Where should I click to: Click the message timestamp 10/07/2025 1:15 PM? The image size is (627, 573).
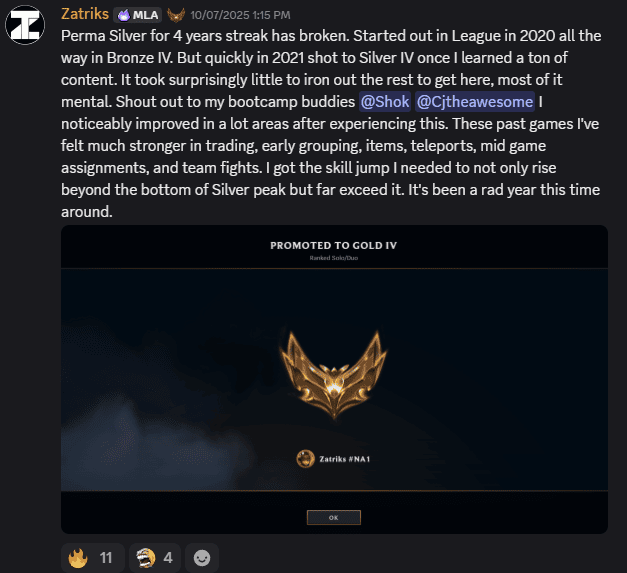pyautogui.click(x=240, y=15)
